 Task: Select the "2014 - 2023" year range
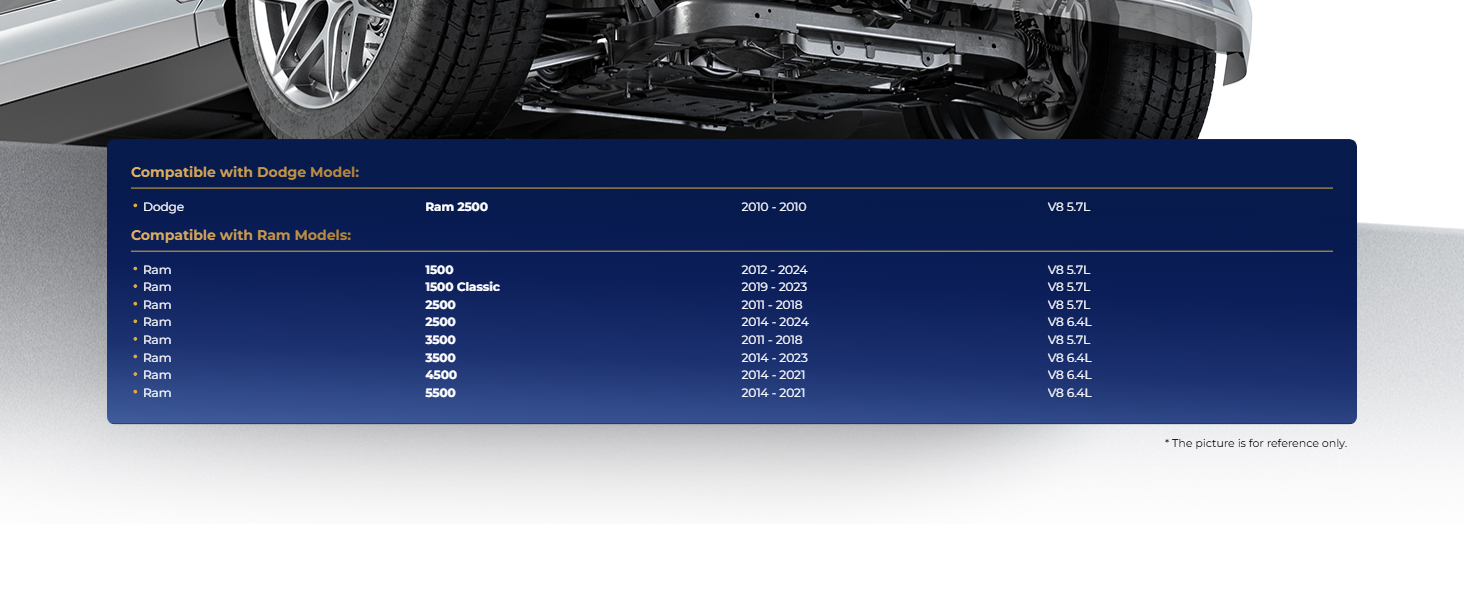pyautogui.click(x=774, y=358)
